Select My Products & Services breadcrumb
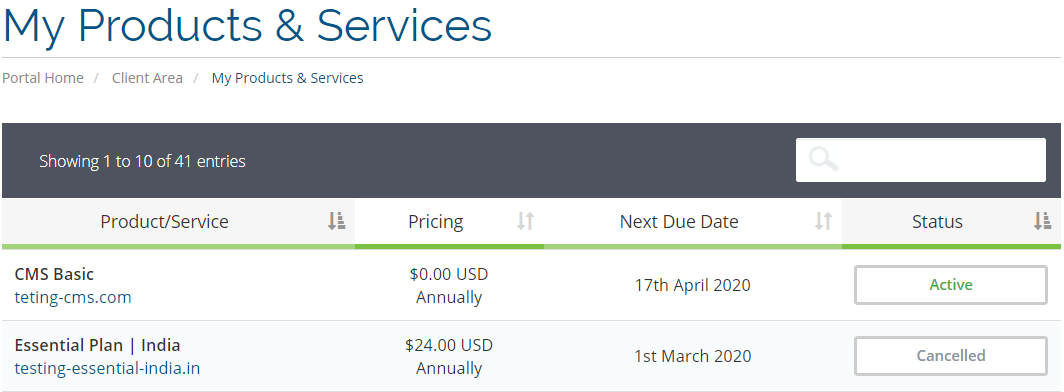1064x392 pixels. [x=288, y=78]
